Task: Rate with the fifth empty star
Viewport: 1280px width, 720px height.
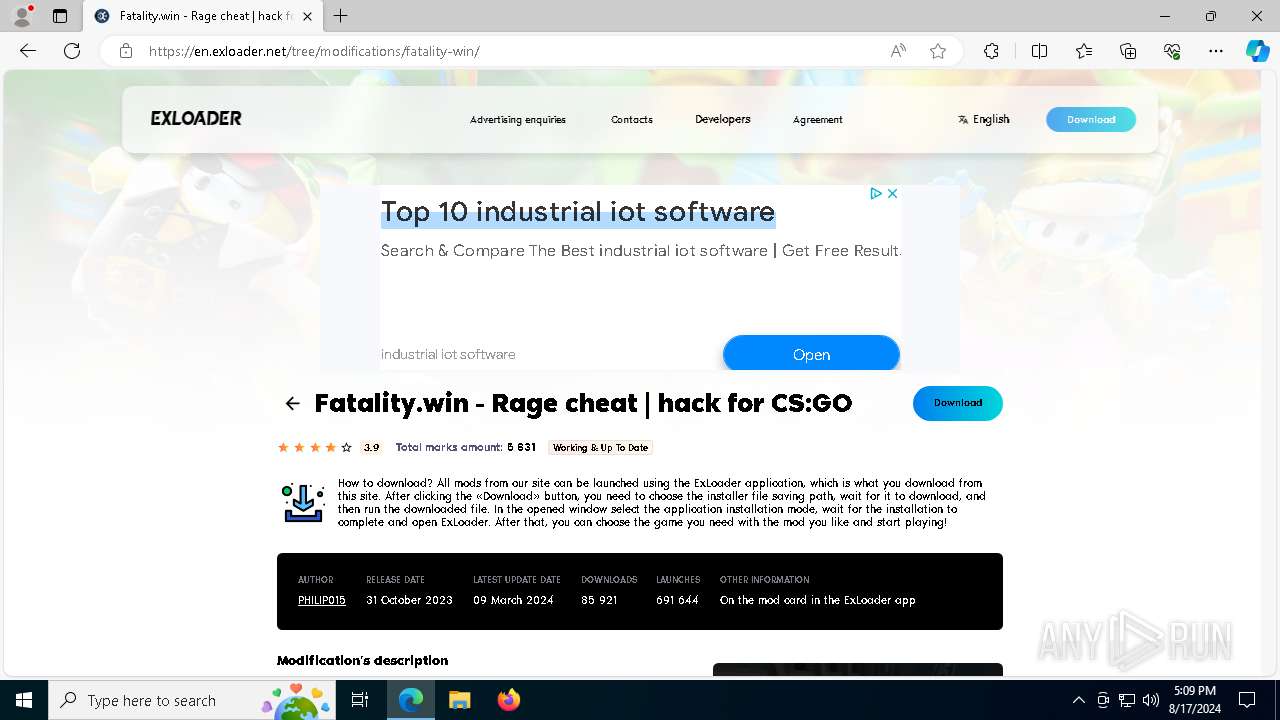Action: click(x=347, y=447)
